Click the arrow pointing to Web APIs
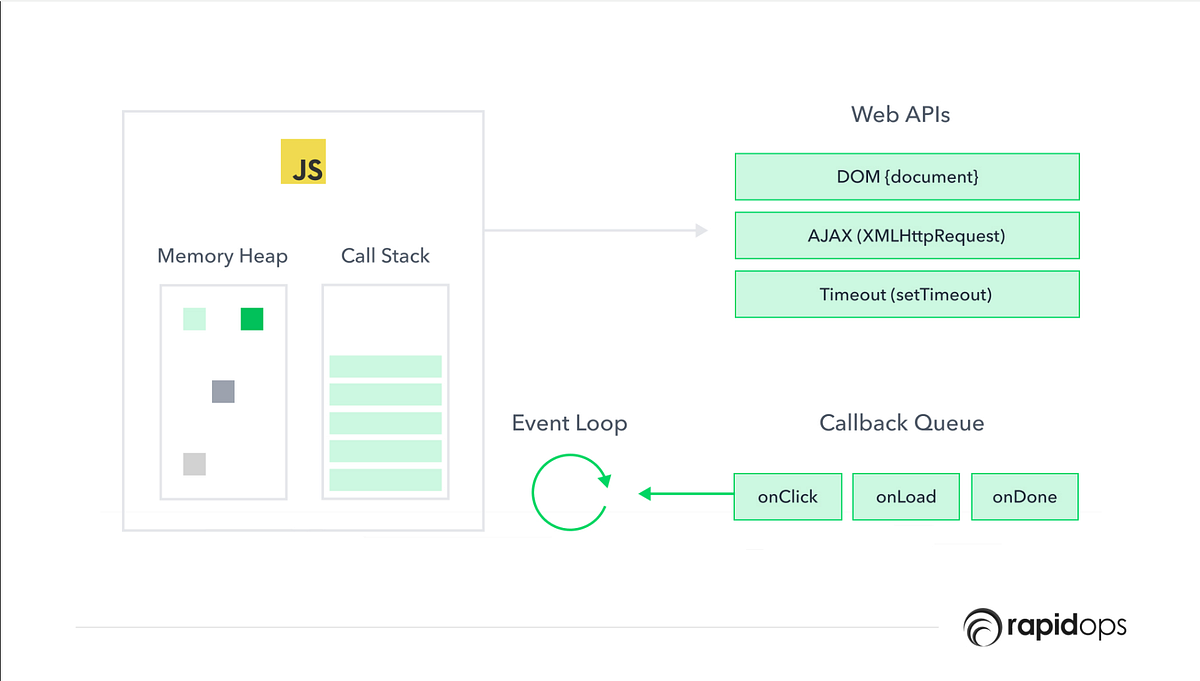 pyautogui.click(x=595, y=229)
